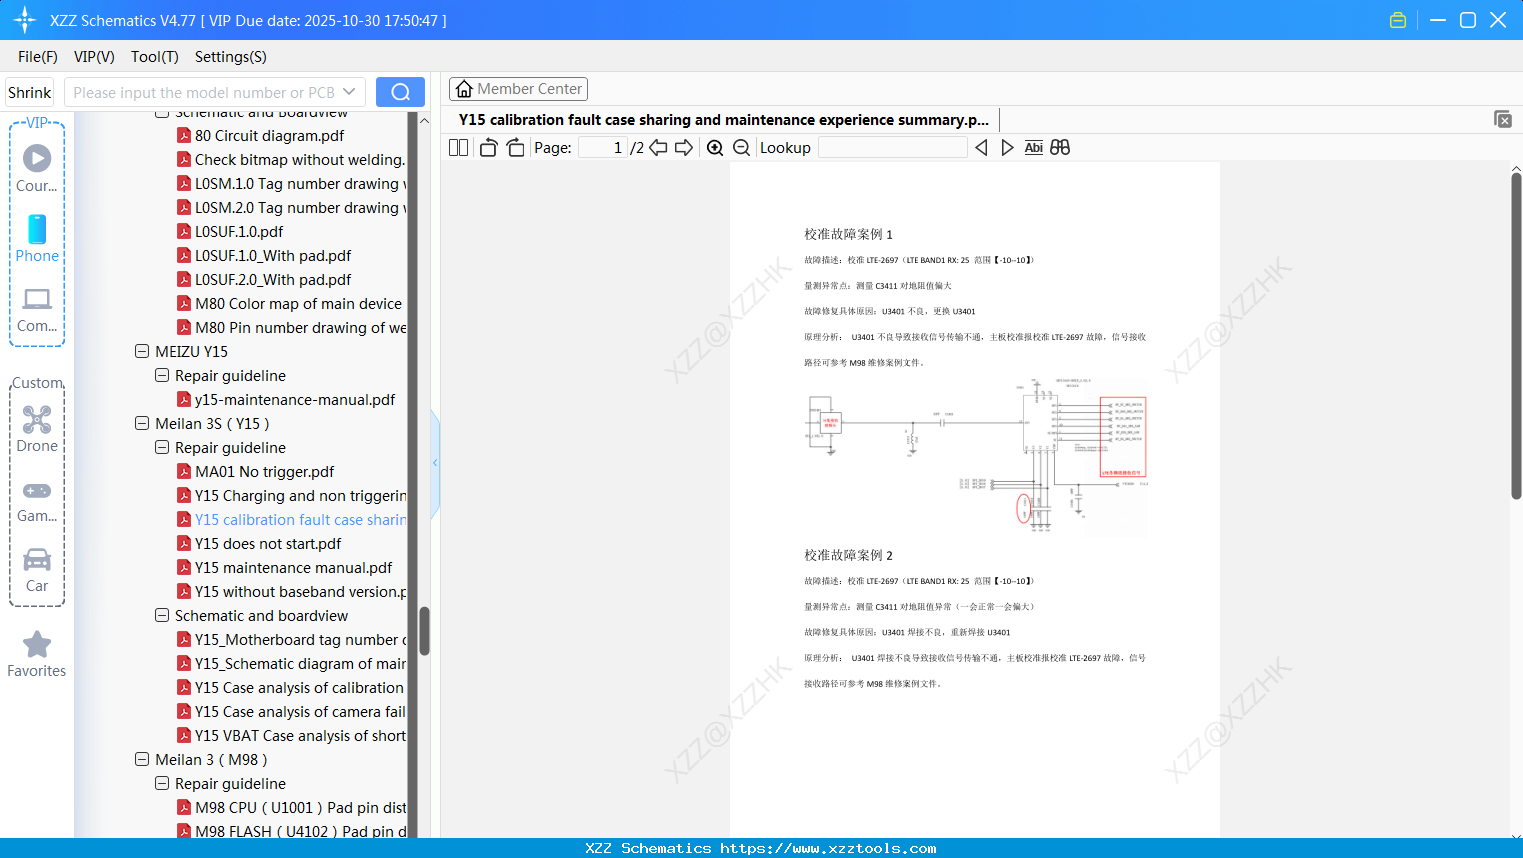This screenshot has height=858, width=1523.
Task: Jump to the previous lookup result
Action: pyautogui.click(x=981, y=148)
